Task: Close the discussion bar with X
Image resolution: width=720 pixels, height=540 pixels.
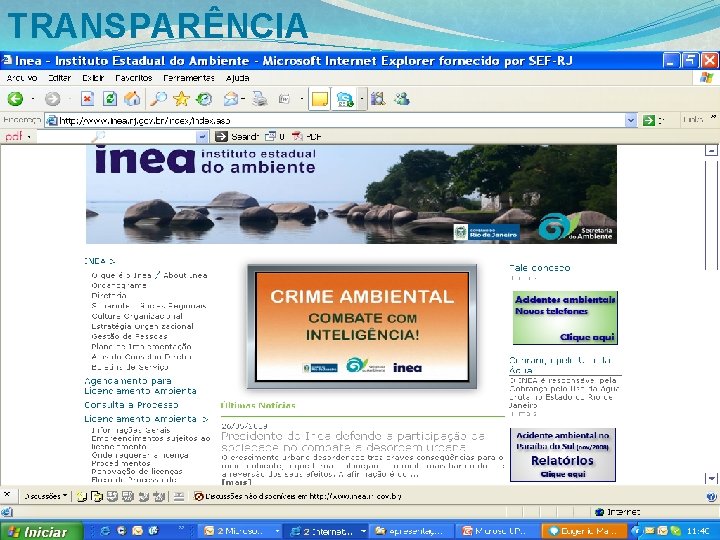Action: (x=7, y=495)
